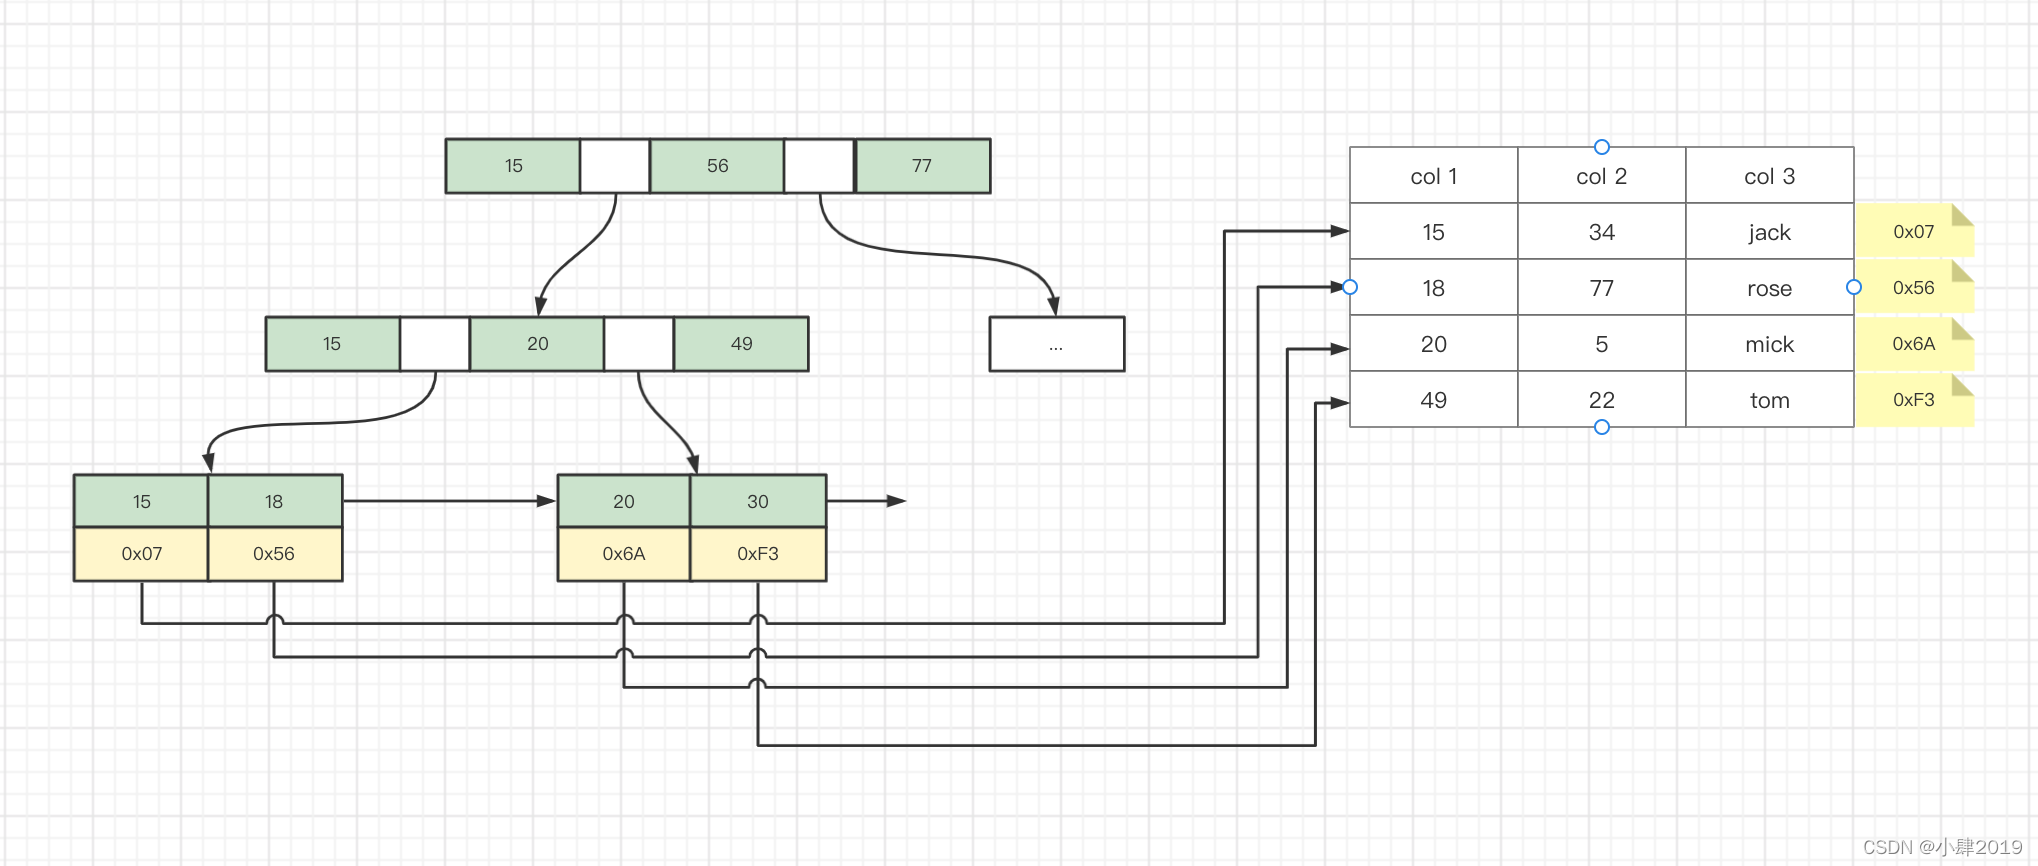Select table cell 49 in tom row

tap(1434, 400)
